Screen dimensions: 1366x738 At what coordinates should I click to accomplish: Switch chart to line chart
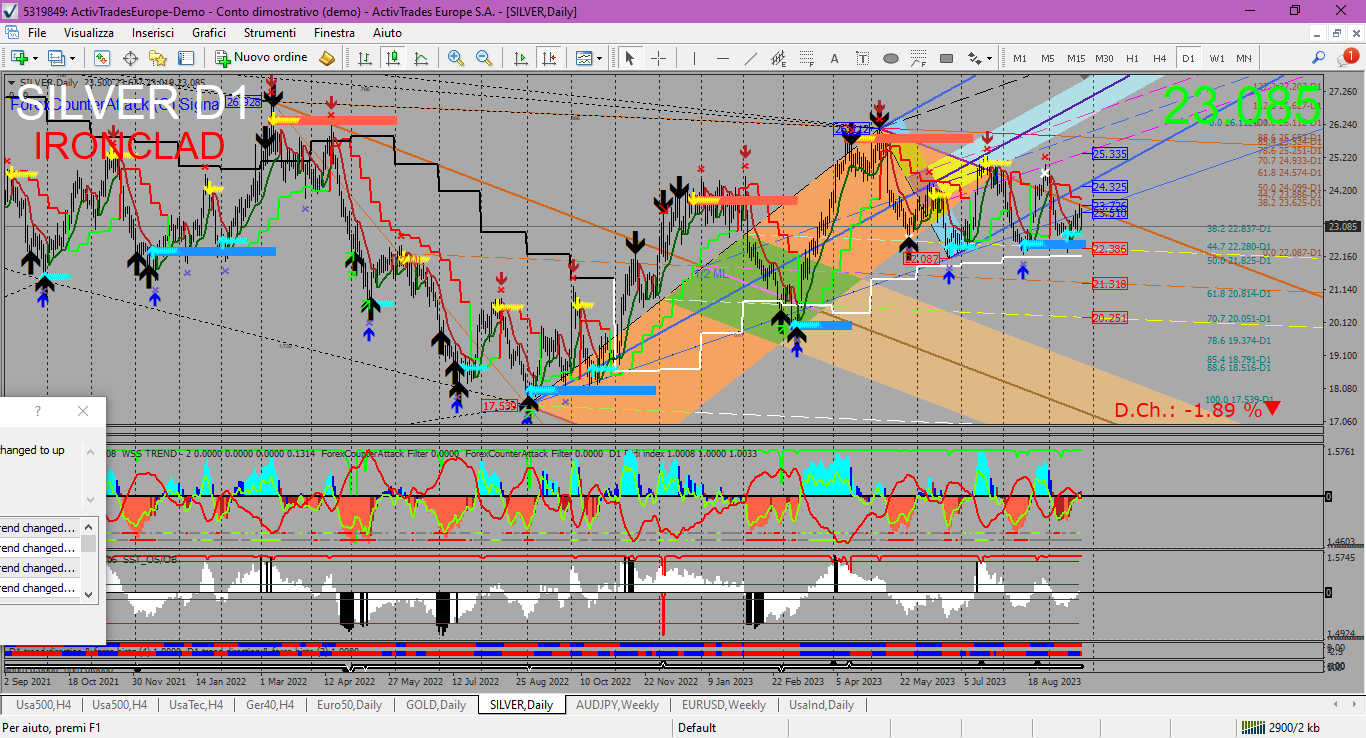(x=421, y=58)
